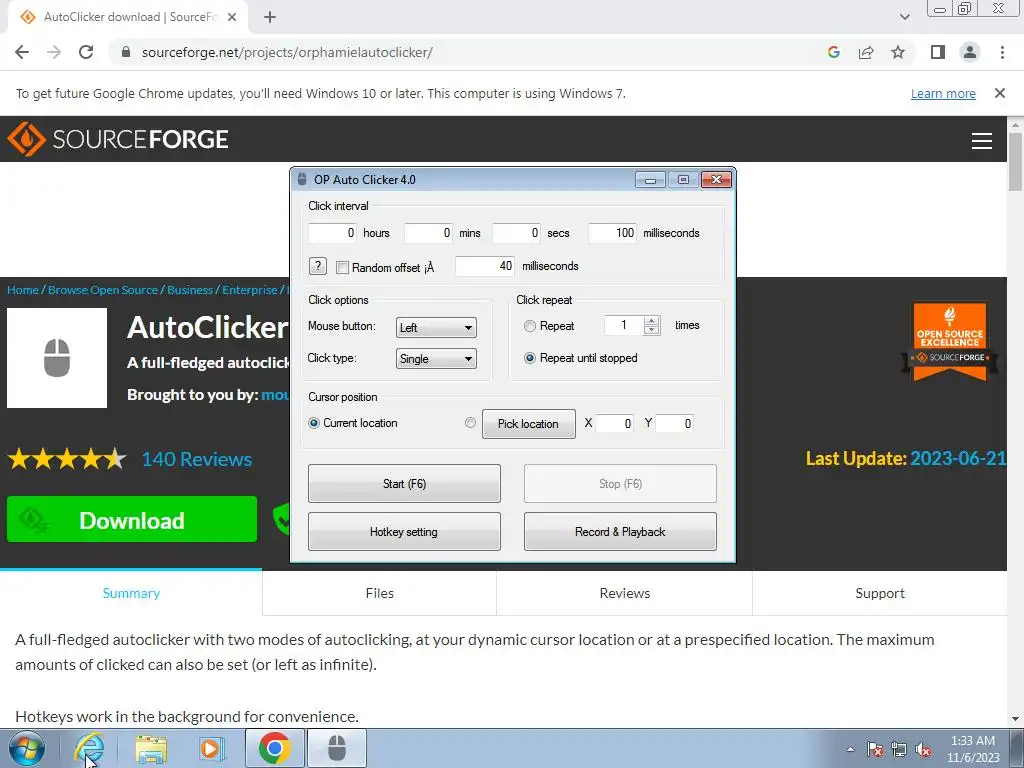Click the taskbar clock showing 1:33 AM
Viewport: 1024px width, 768px height.
973,749
